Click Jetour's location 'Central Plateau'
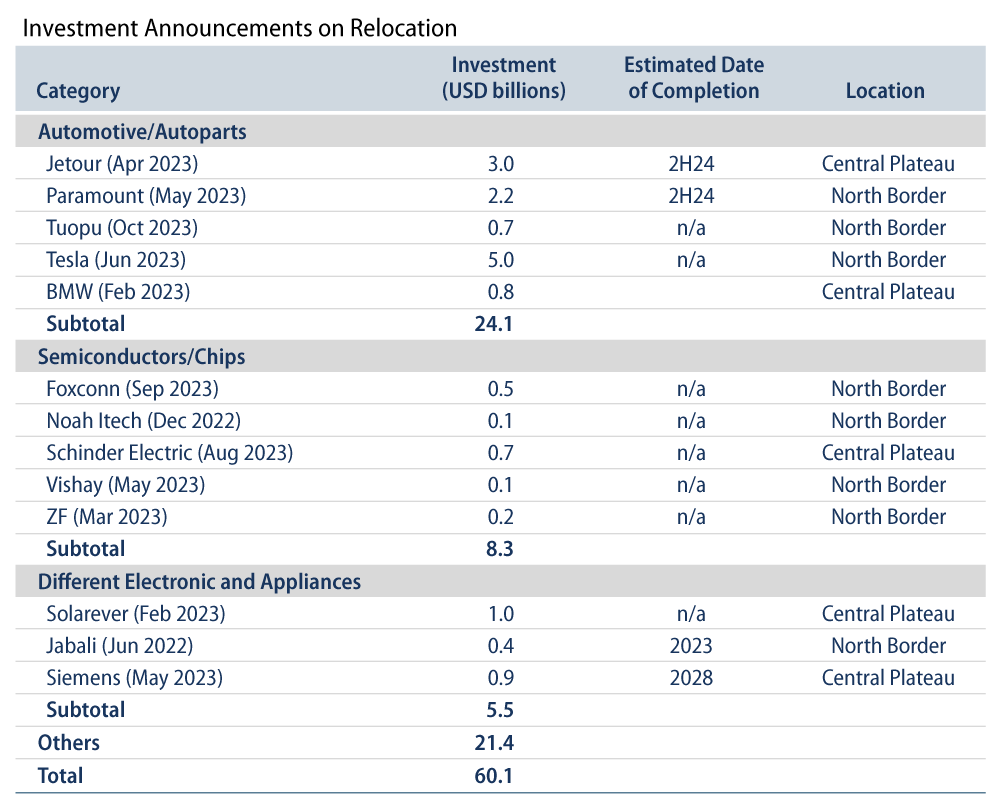The width and height of the screenshot is (1000, 810). point(888,164)
